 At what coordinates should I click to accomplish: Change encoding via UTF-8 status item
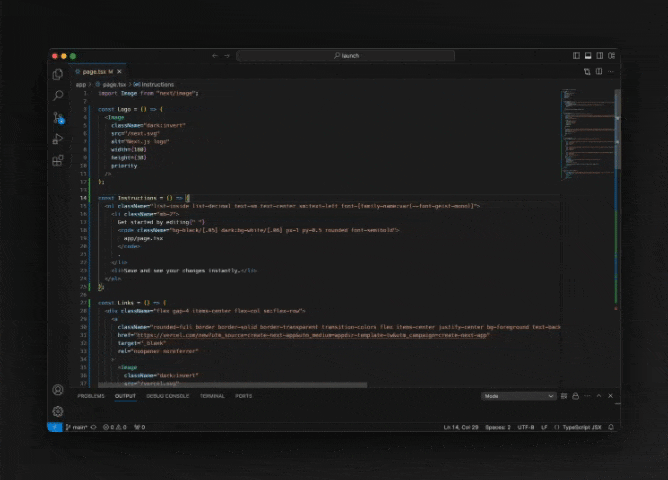click(526, 427)
